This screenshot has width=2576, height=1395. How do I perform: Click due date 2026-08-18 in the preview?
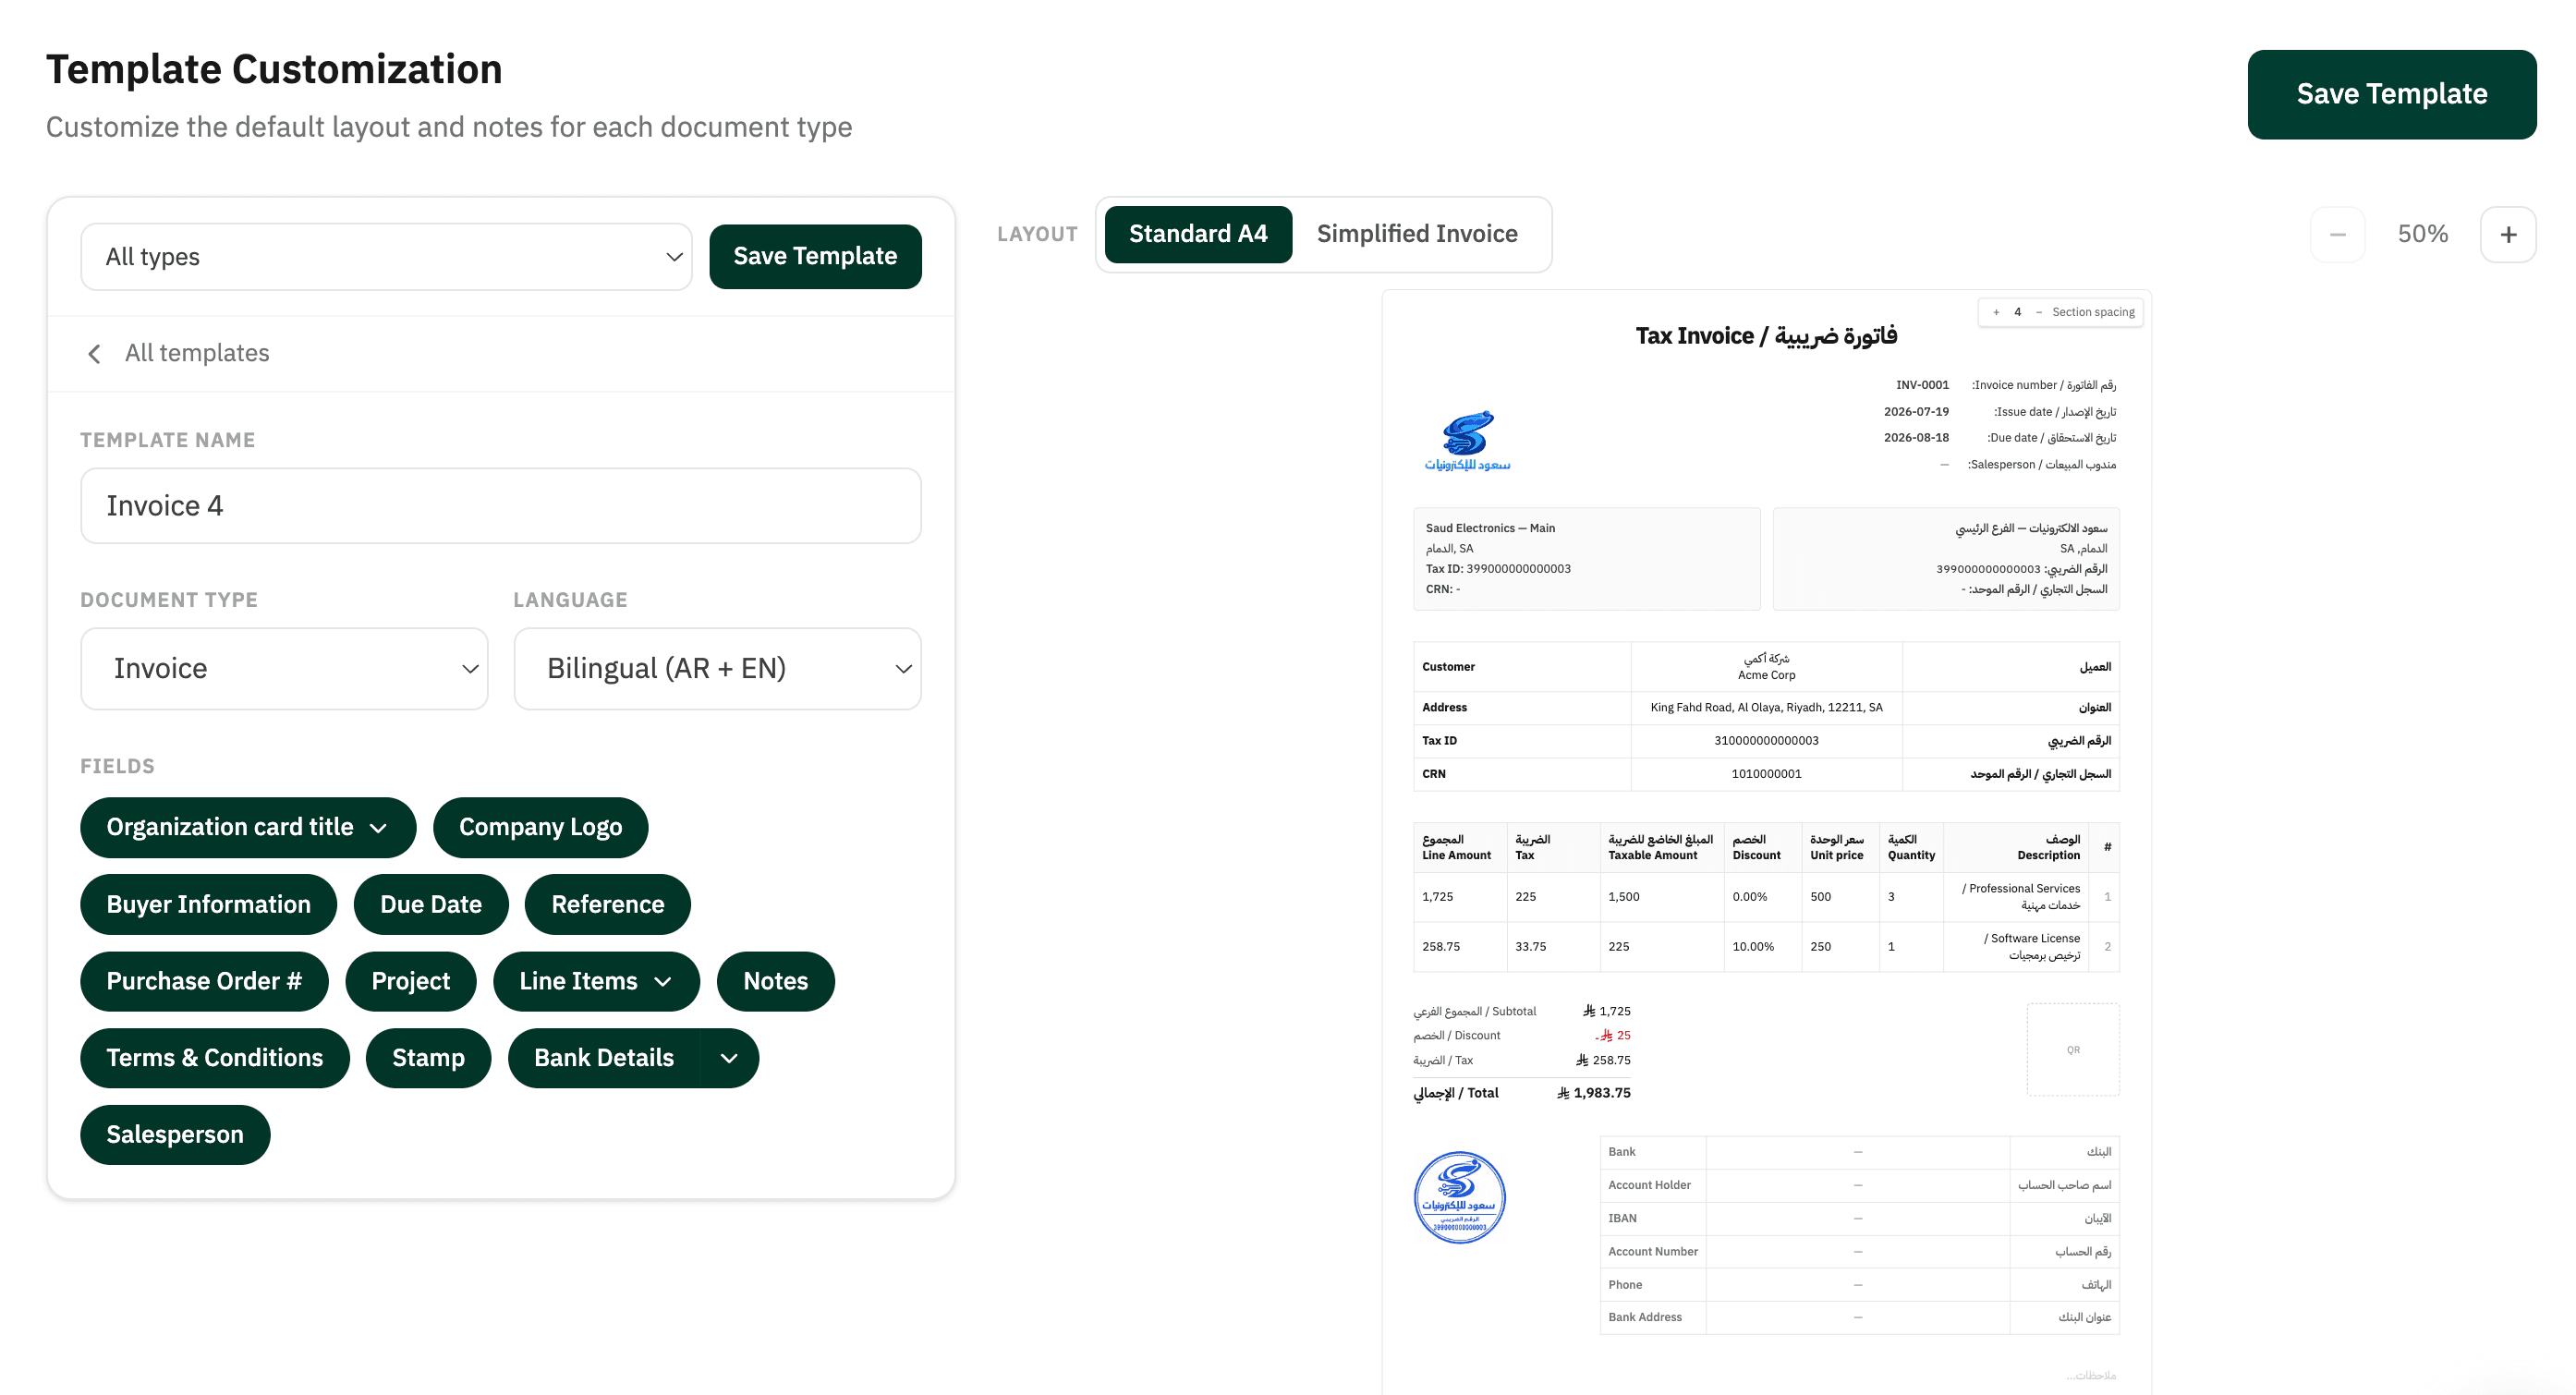1916,438
